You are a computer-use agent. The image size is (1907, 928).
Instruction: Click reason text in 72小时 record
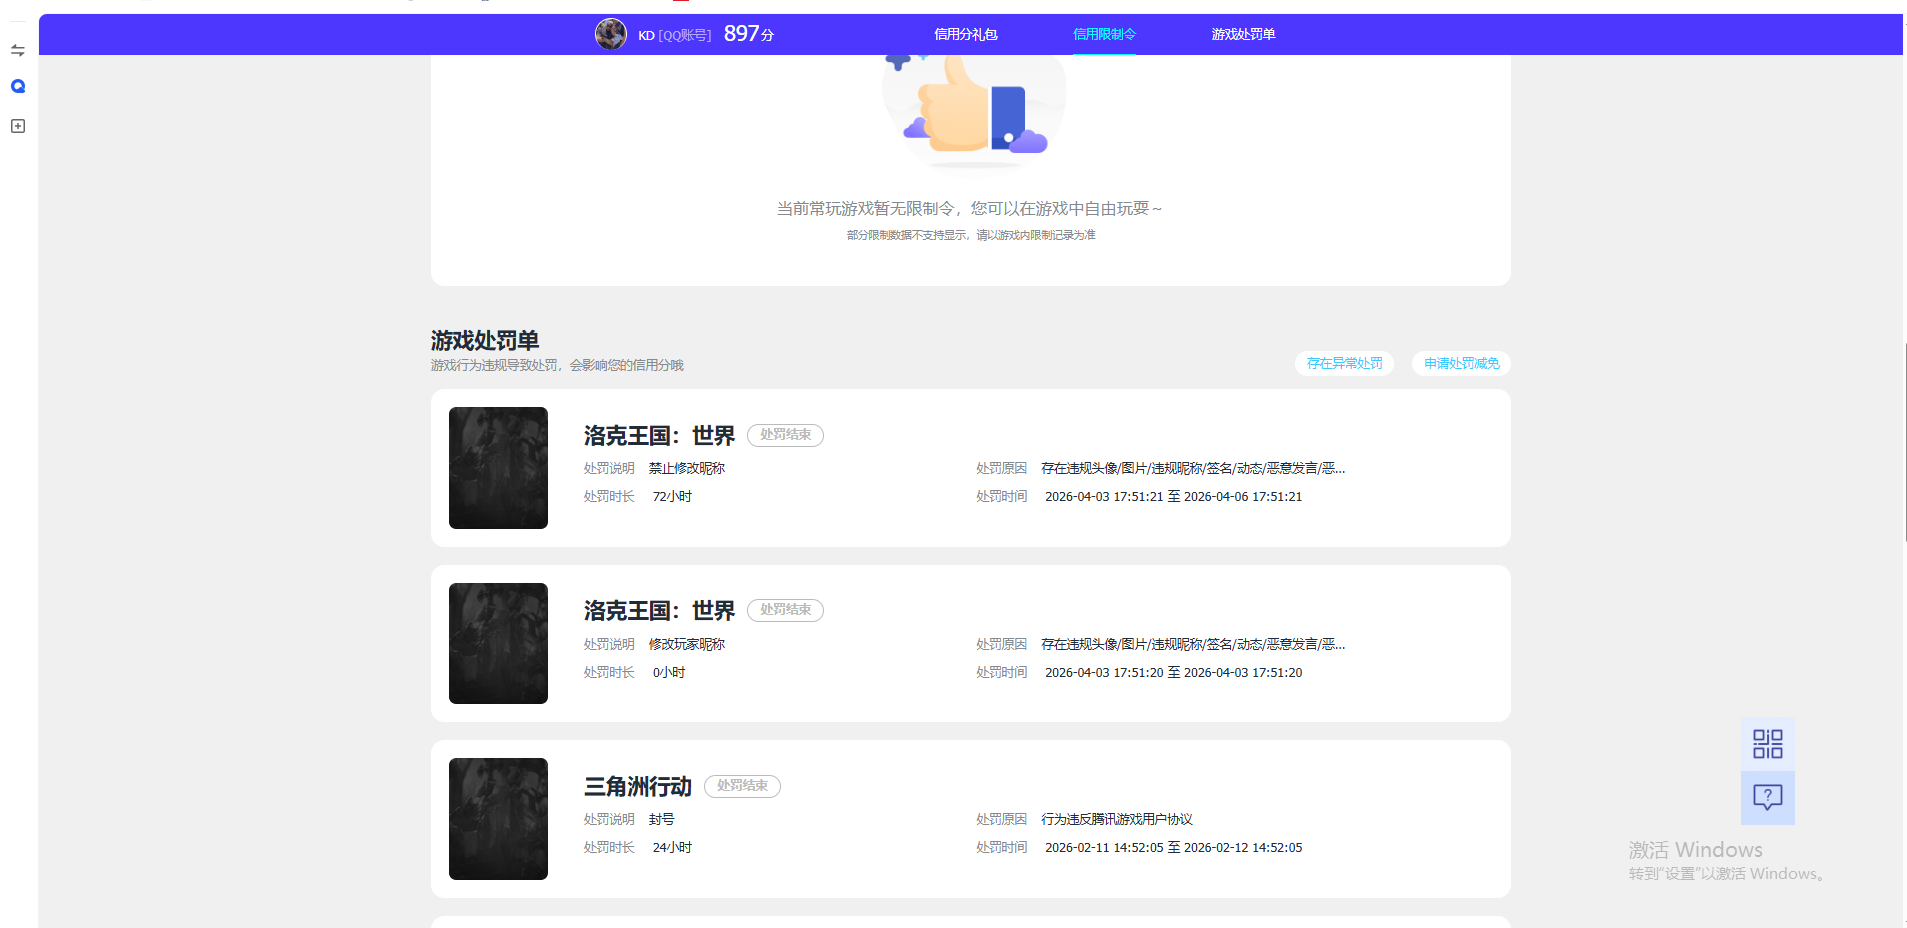point(1193,468)
